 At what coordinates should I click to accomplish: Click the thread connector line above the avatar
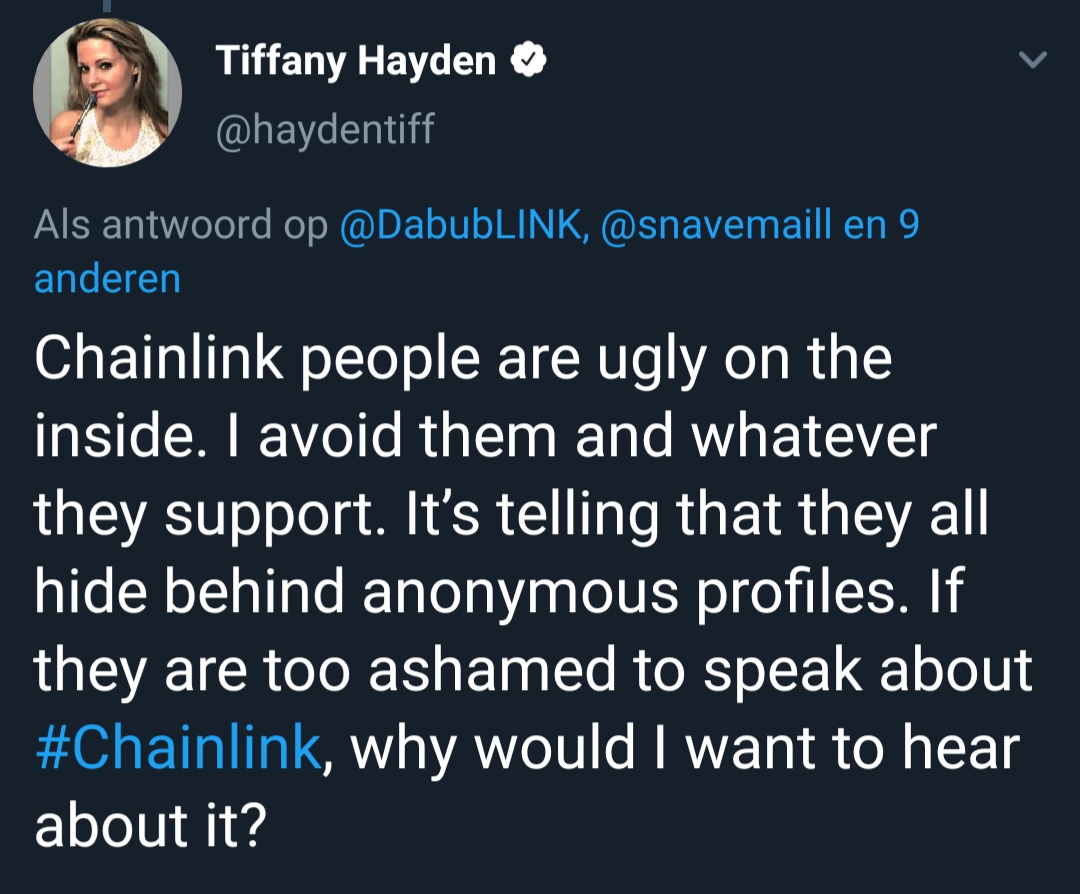coord(108,6)
